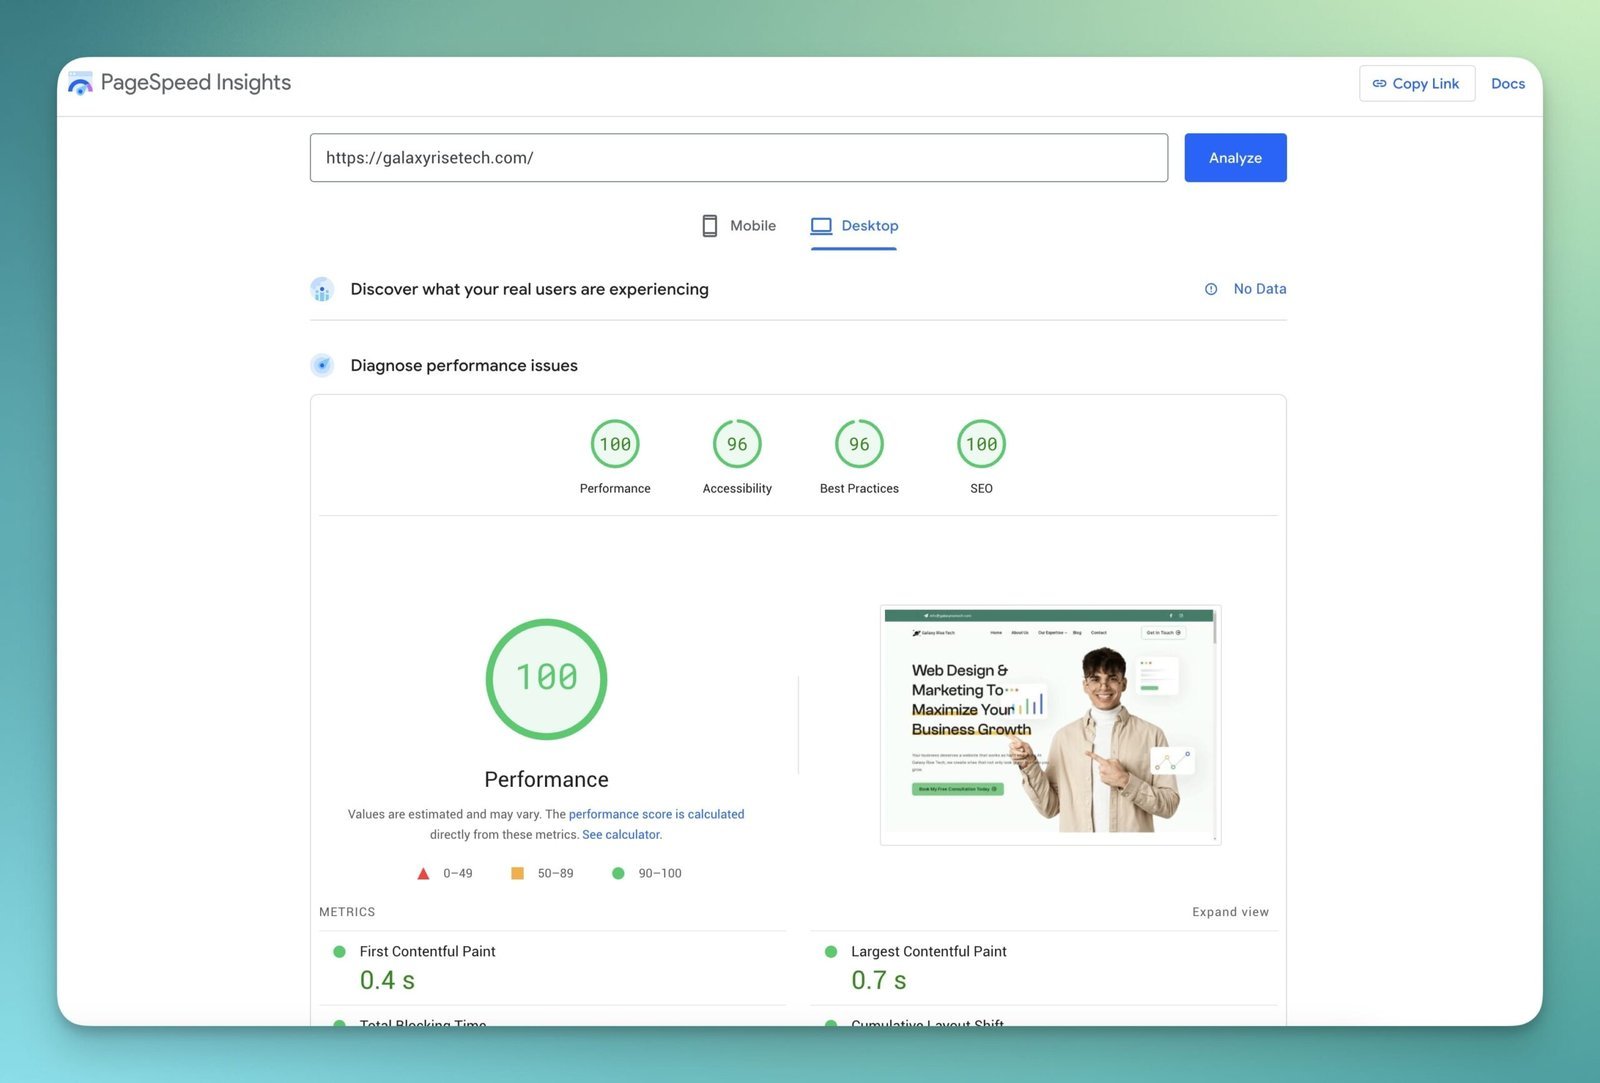Click the performance score is calculated link
The height and width of the screenshot is (1083, 1600).
pos(656,814)
